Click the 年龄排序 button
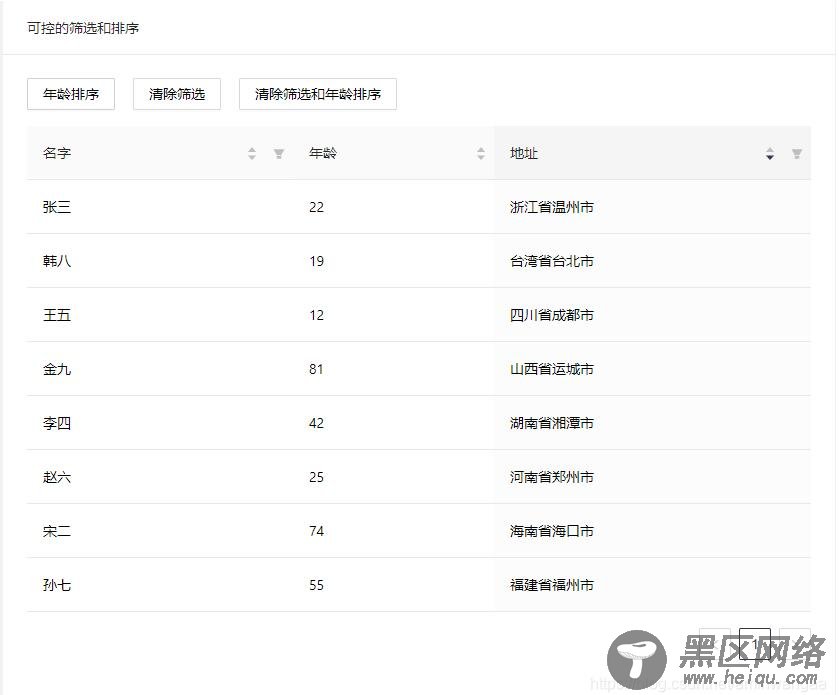839x695 pixels. pyautogui.click(x=71, y=94)
